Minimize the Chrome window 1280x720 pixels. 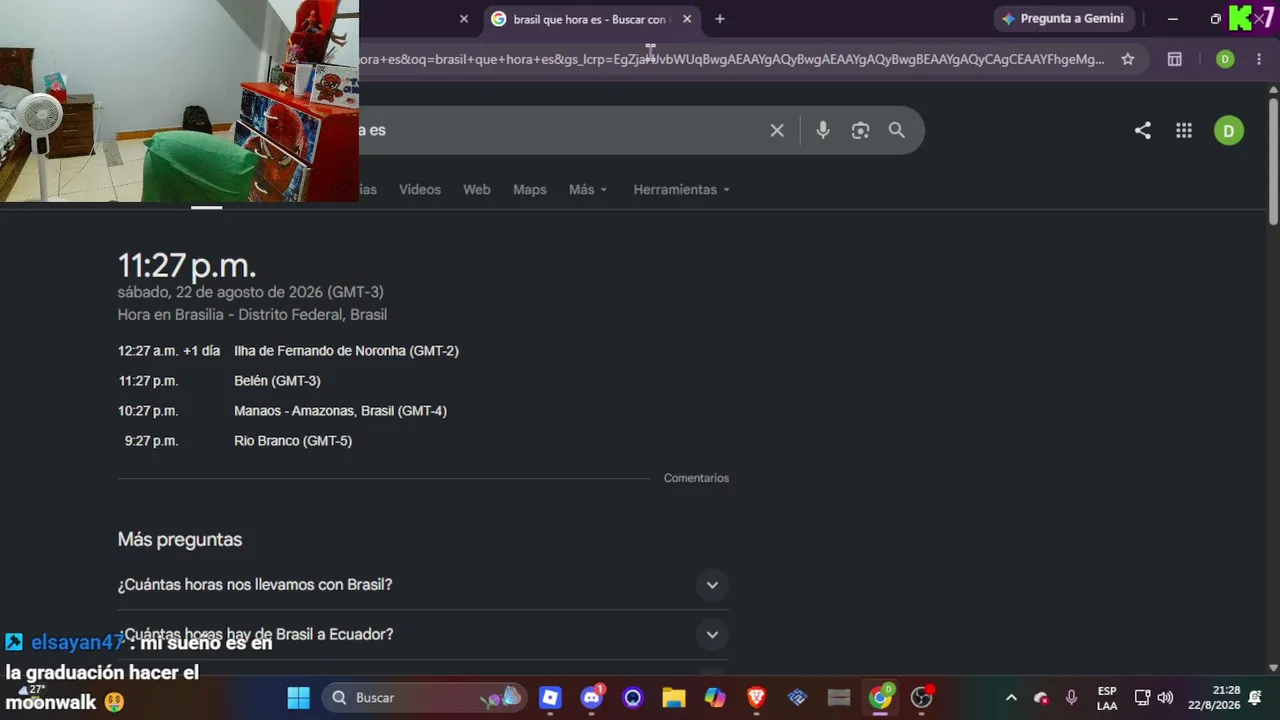click(x=1173, y=19)
